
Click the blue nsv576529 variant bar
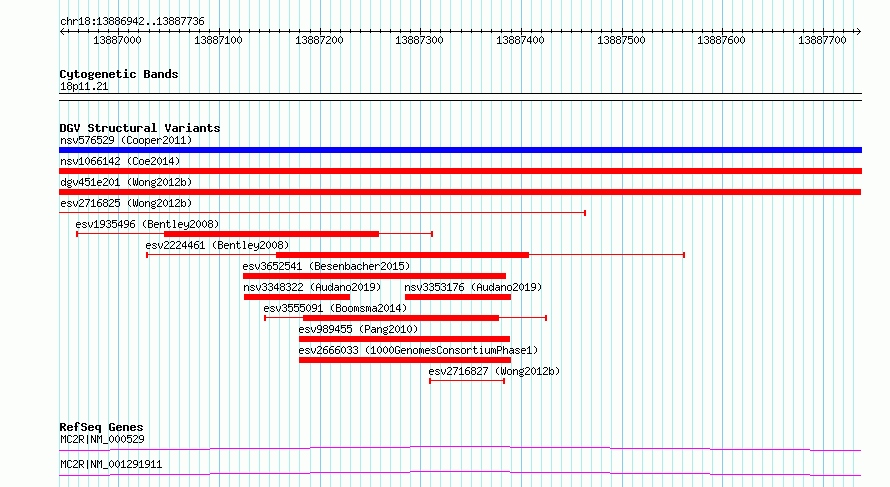pos(460,150)
